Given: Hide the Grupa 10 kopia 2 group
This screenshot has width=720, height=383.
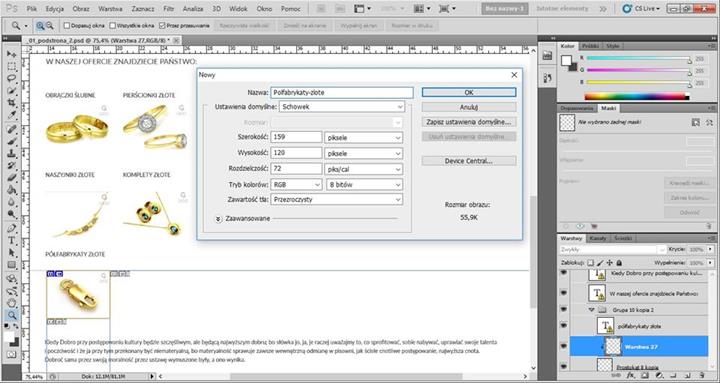Looking at the screenshot, I should click(x=563, y=310).
